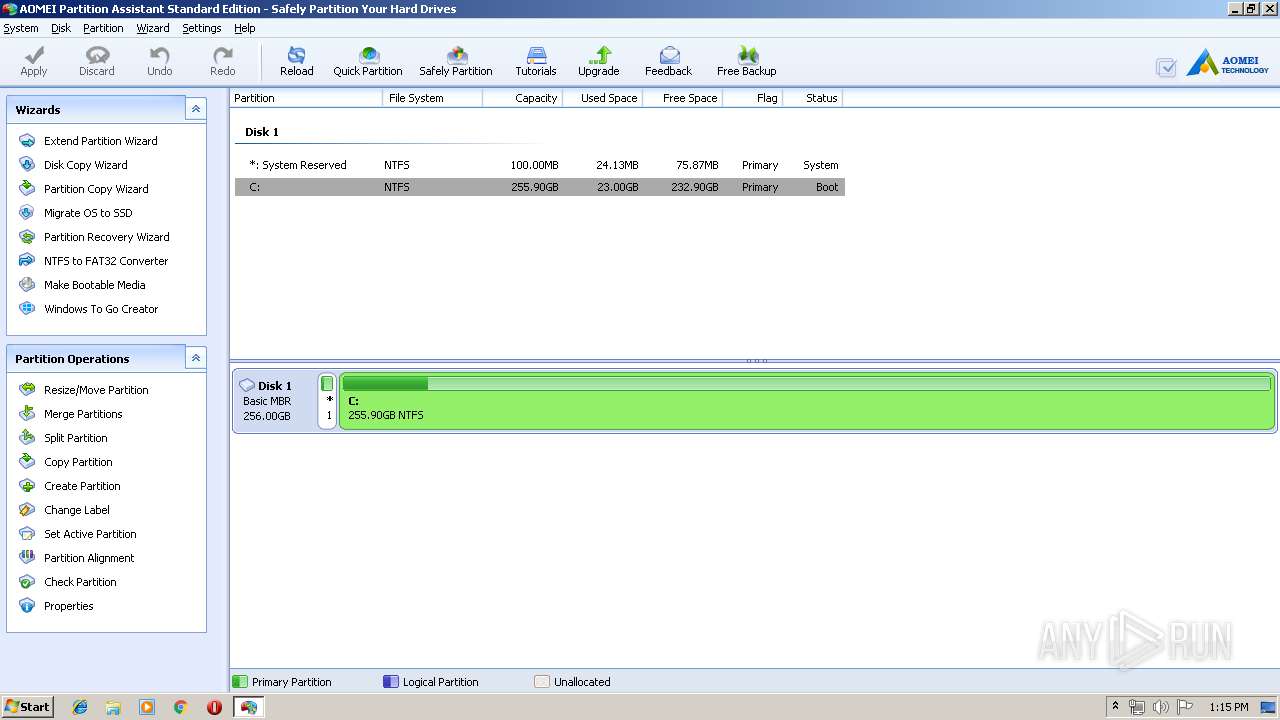Open the NTFS to FAT32 Converter
This screenshot has width=1280, height=720.
click(106, 261)
